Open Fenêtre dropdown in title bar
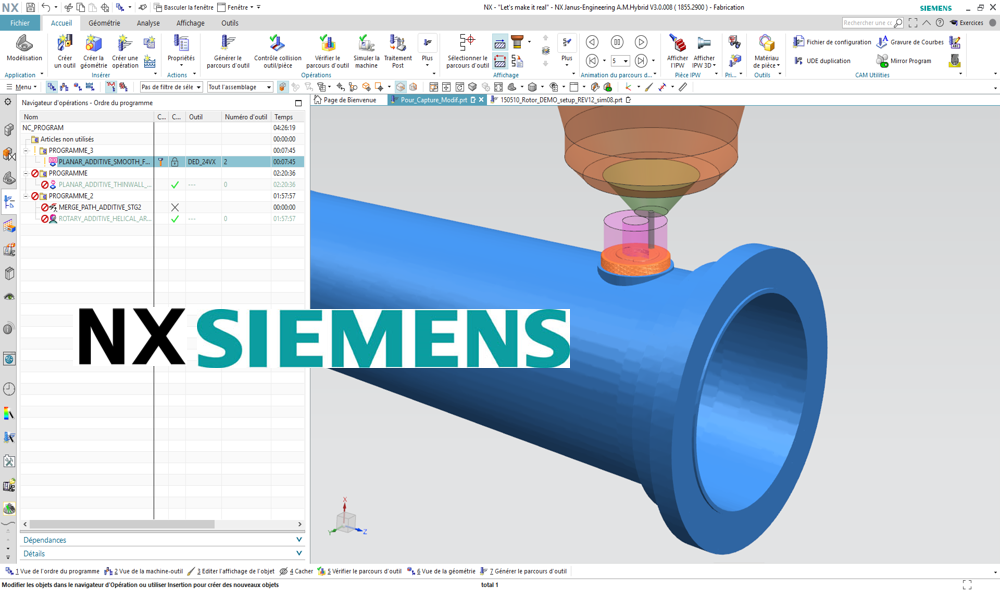 tap(235, 7)
